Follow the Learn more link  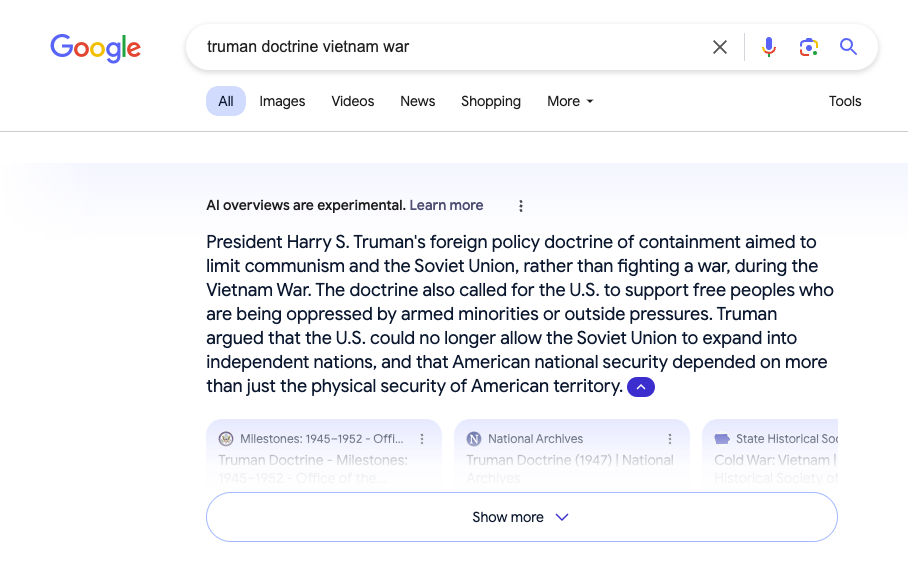click(x=446, y=205)
